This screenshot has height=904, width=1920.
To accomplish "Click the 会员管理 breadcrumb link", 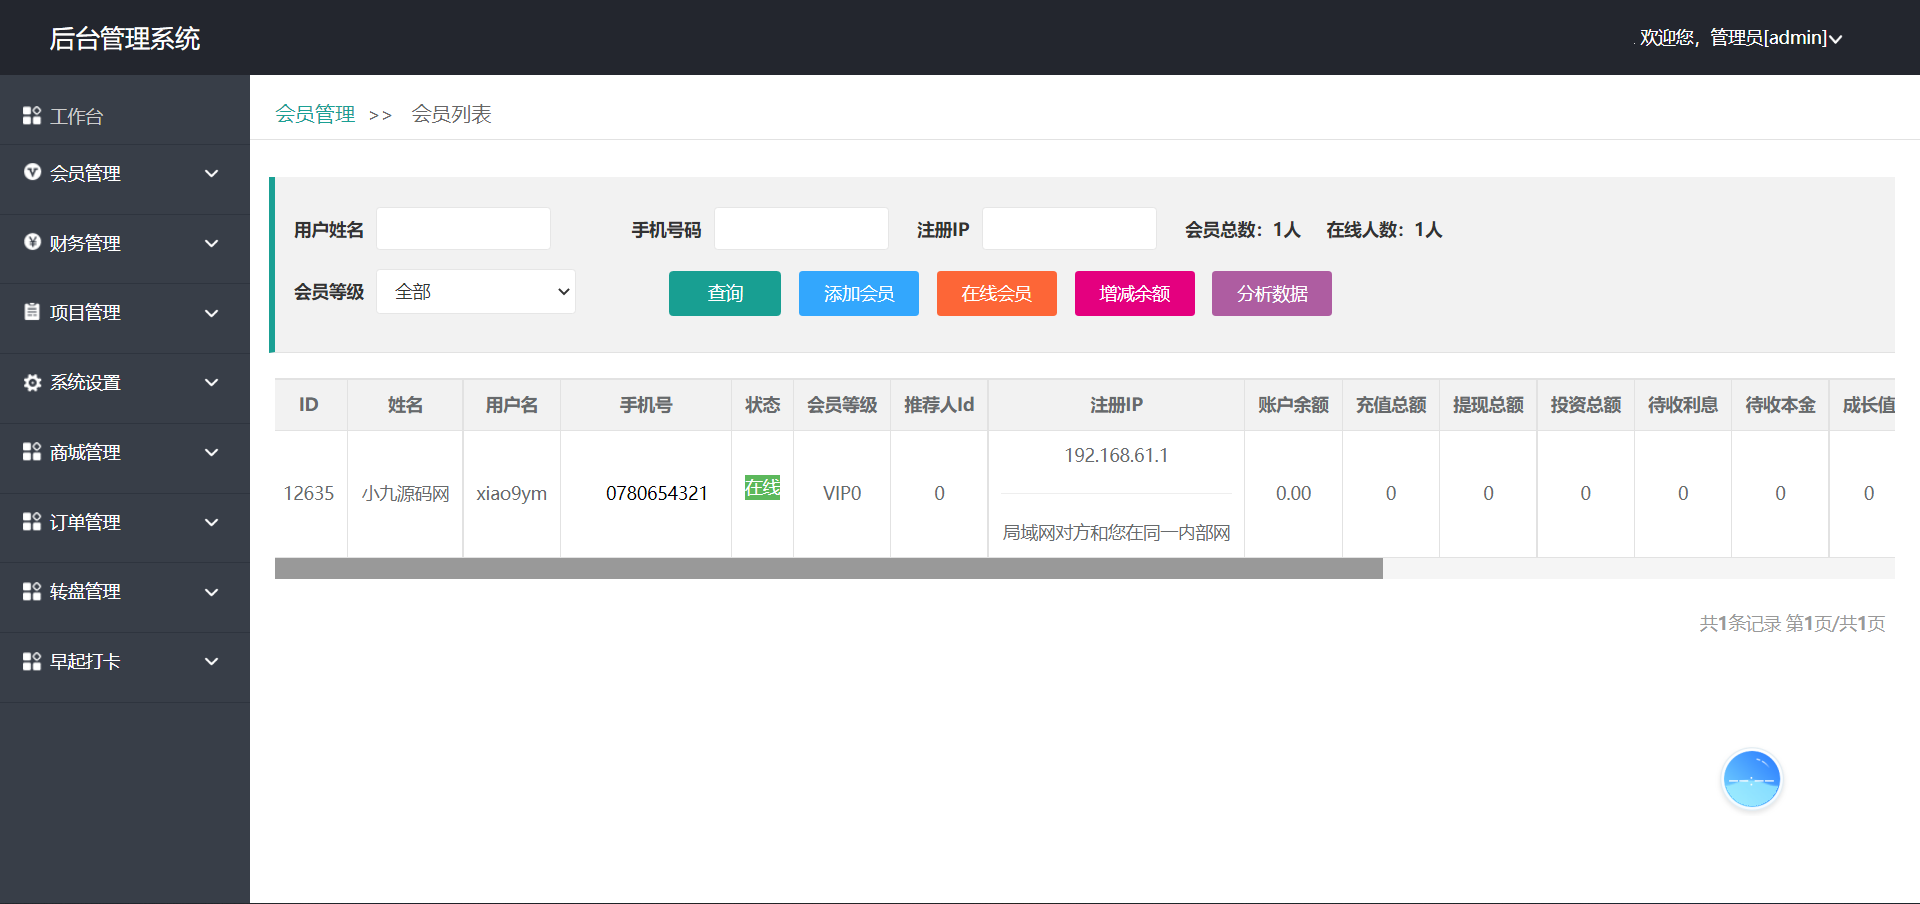I will tap(316, 114).
